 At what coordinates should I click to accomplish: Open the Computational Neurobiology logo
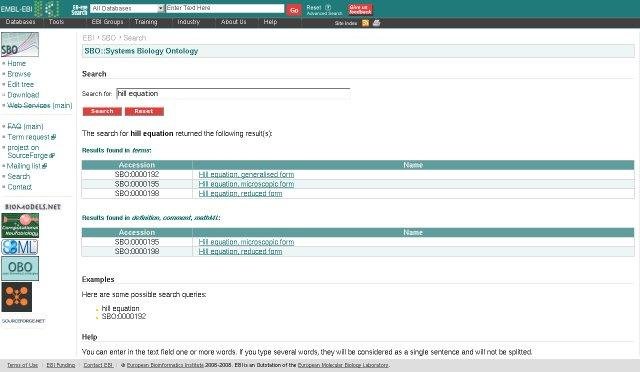pos(20,225)
